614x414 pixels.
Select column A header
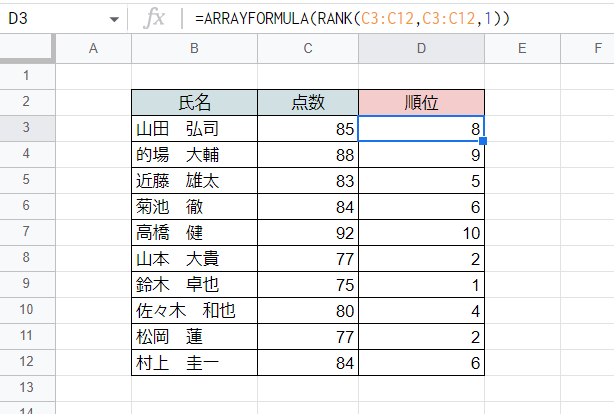coord(93,49)
